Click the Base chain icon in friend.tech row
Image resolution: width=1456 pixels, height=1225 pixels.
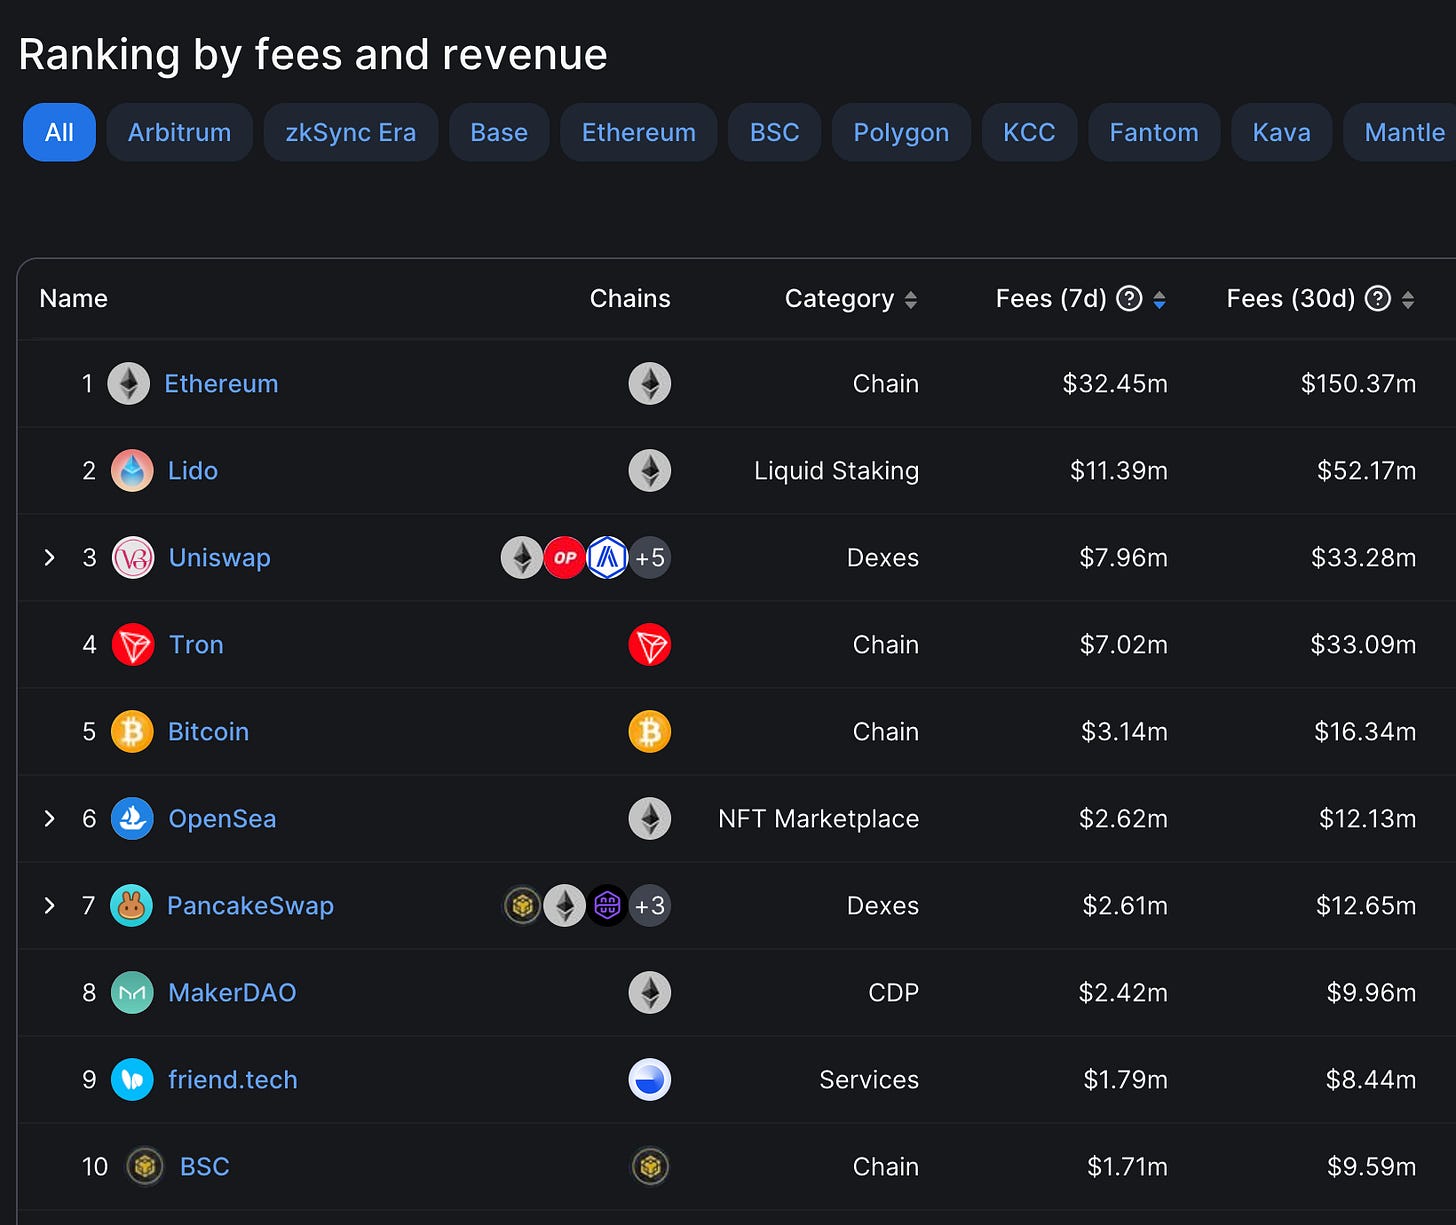pos(650,1080)
